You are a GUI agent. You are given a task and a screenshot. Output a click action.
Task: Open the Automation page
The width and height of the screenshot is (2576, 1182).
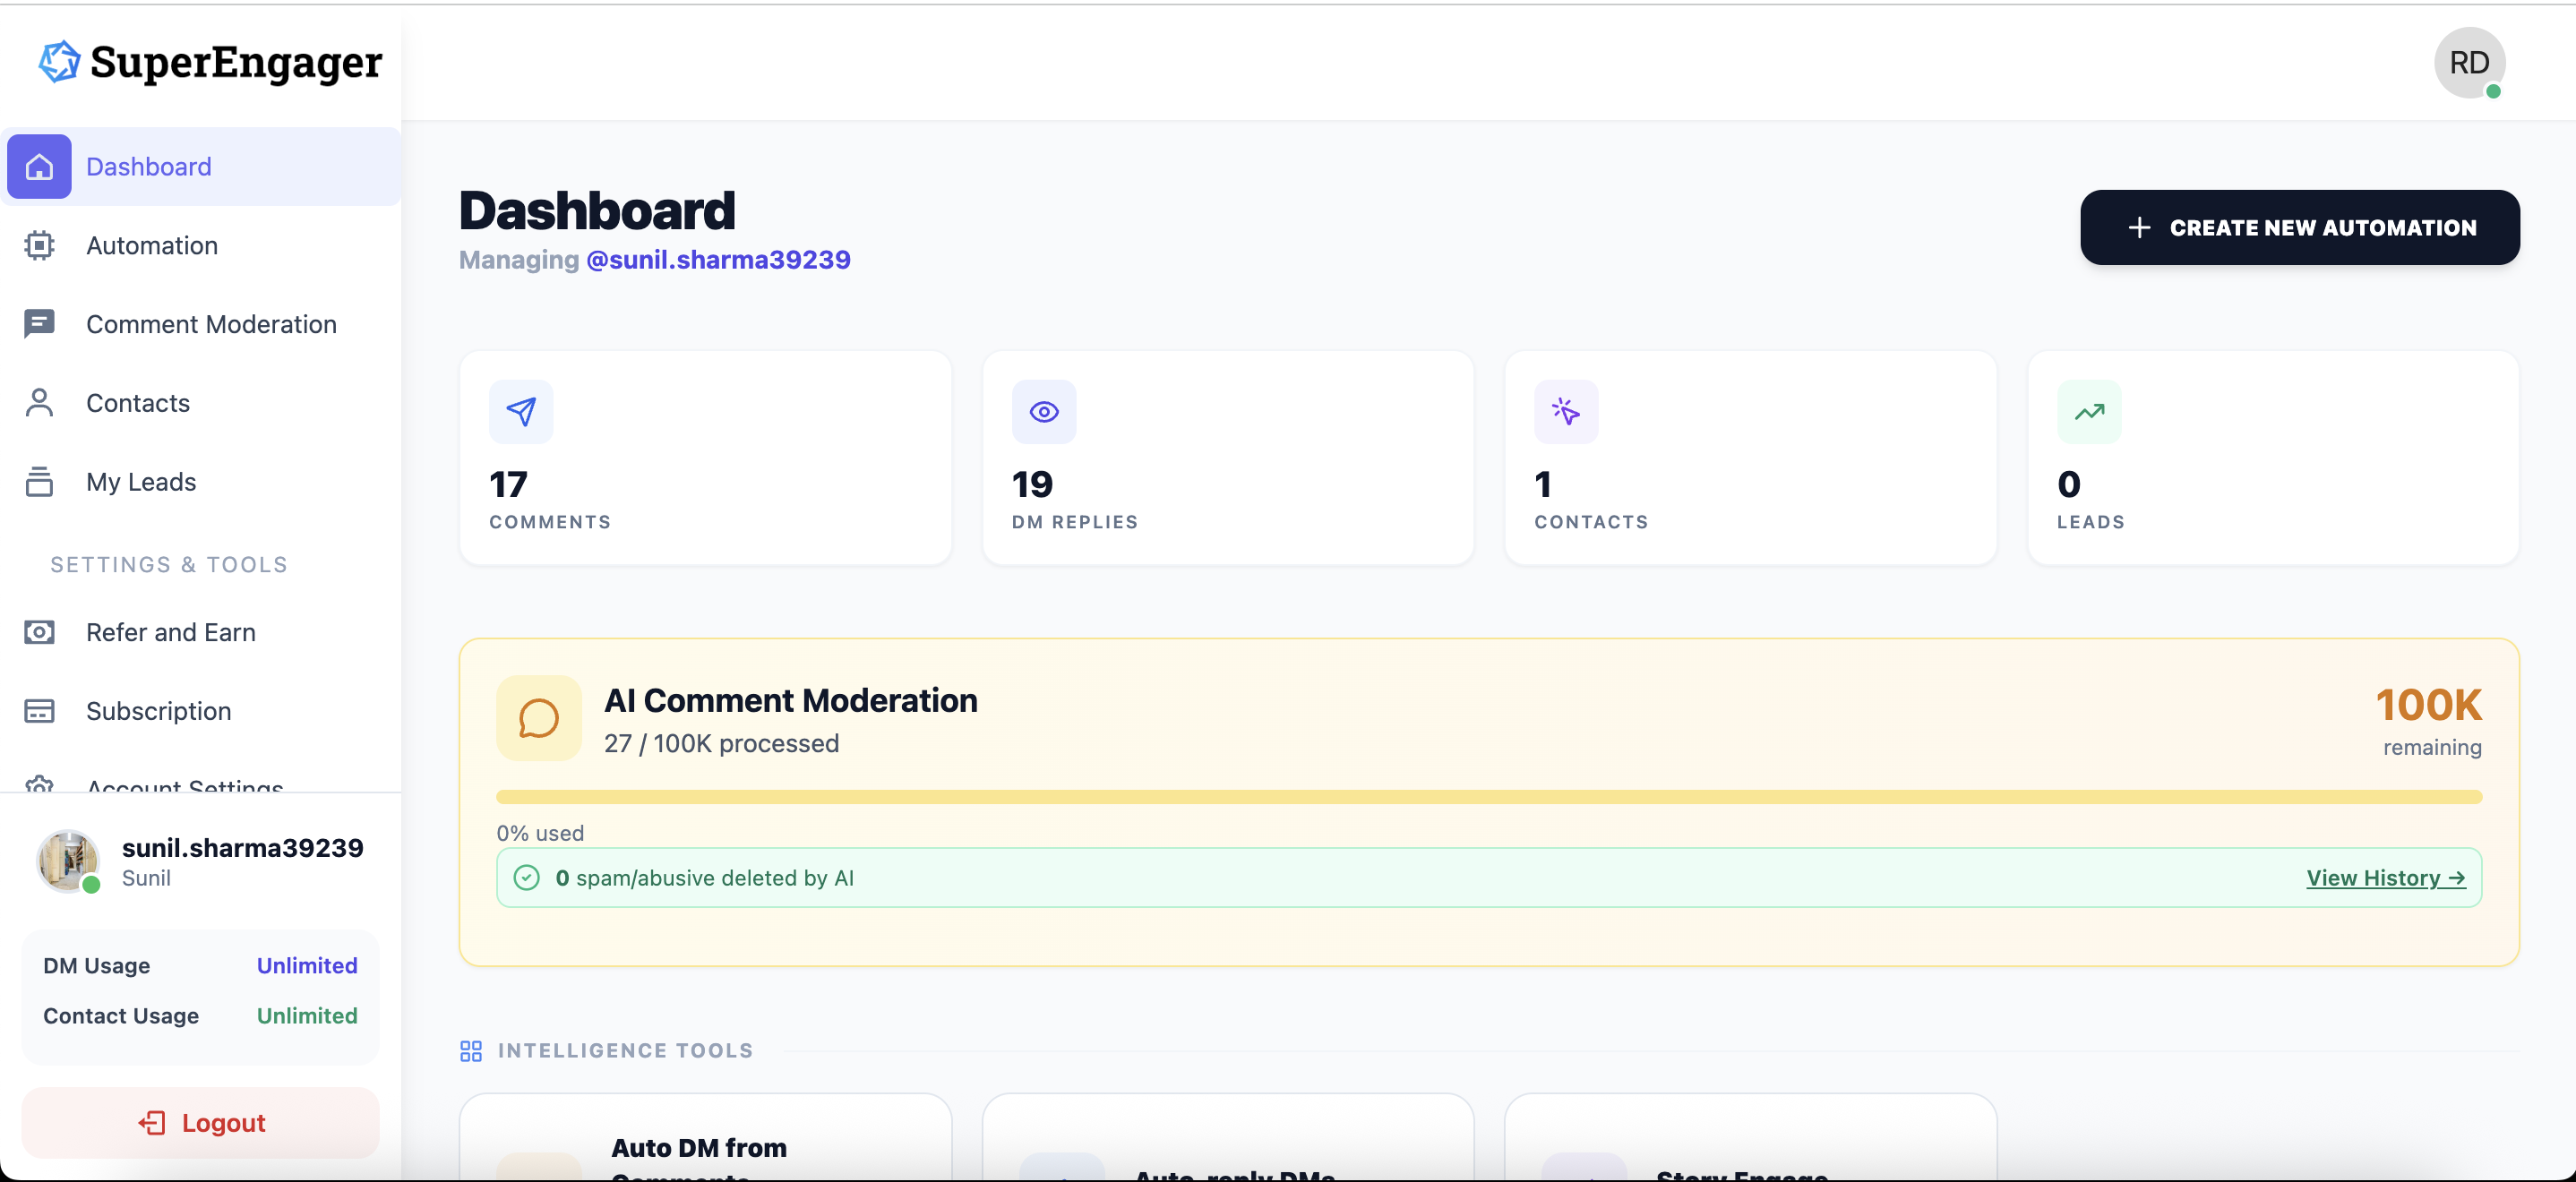(201, 246)
